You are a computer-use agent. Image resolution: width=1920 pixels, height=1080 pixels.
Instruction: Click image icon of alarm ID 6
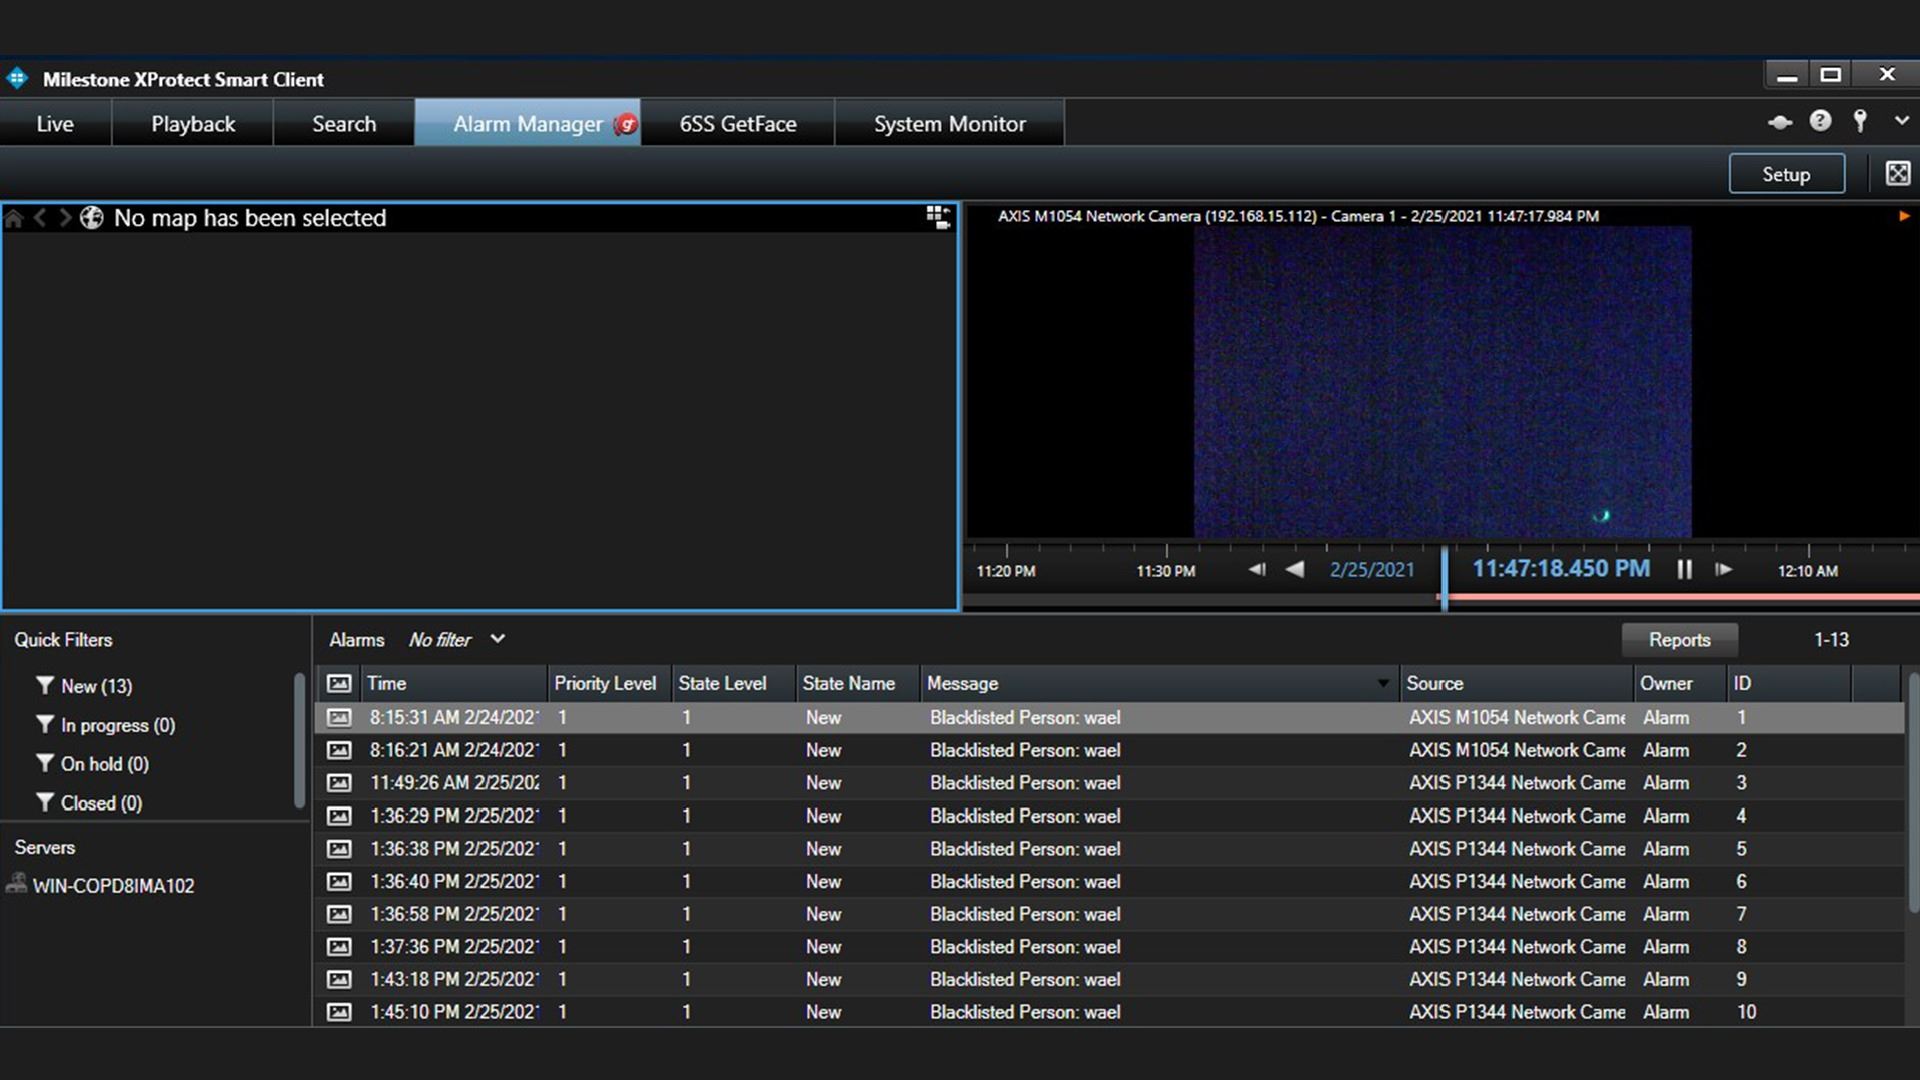340,882
